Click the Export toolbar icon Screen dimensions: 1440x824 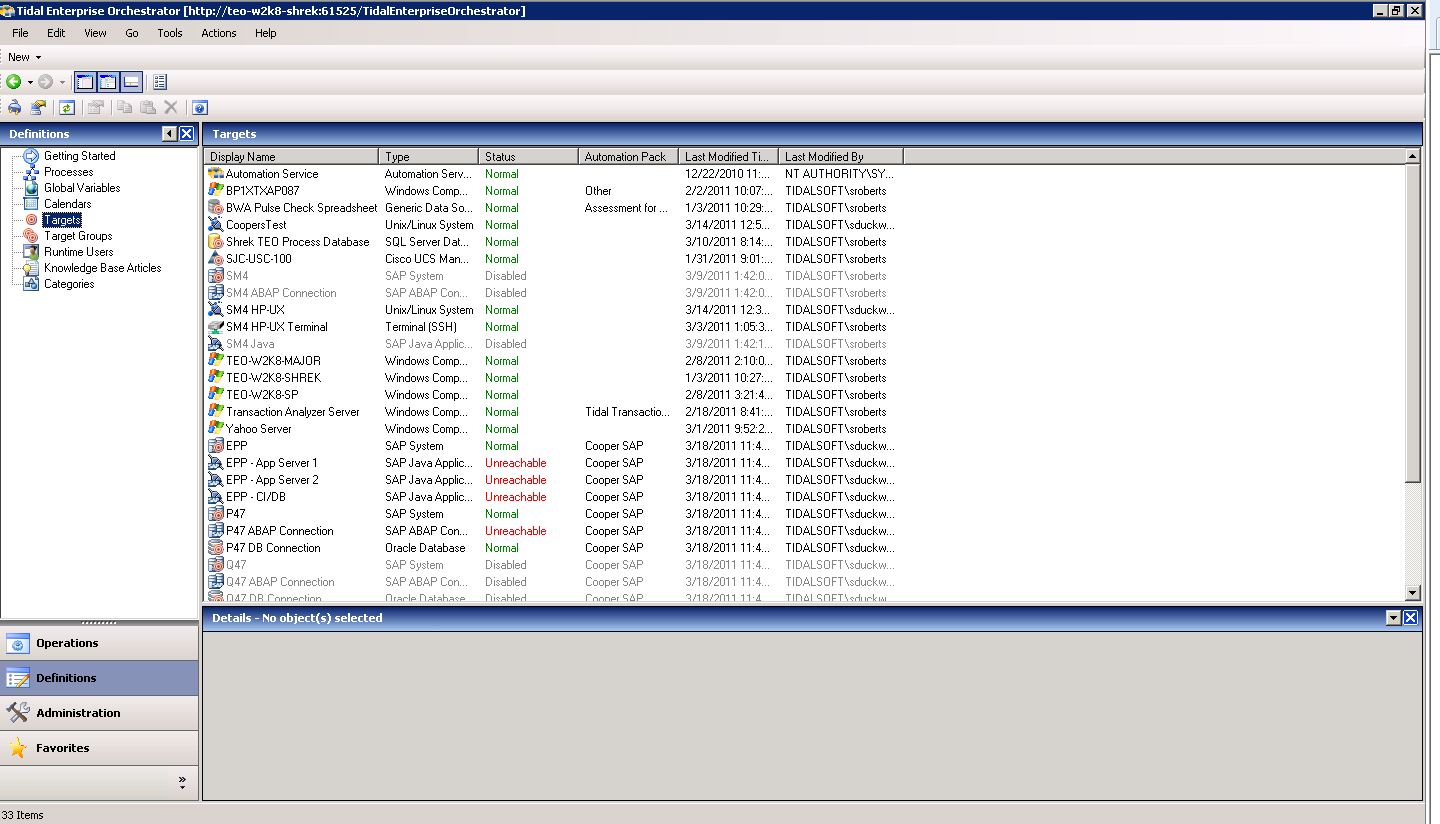[38, 108]
